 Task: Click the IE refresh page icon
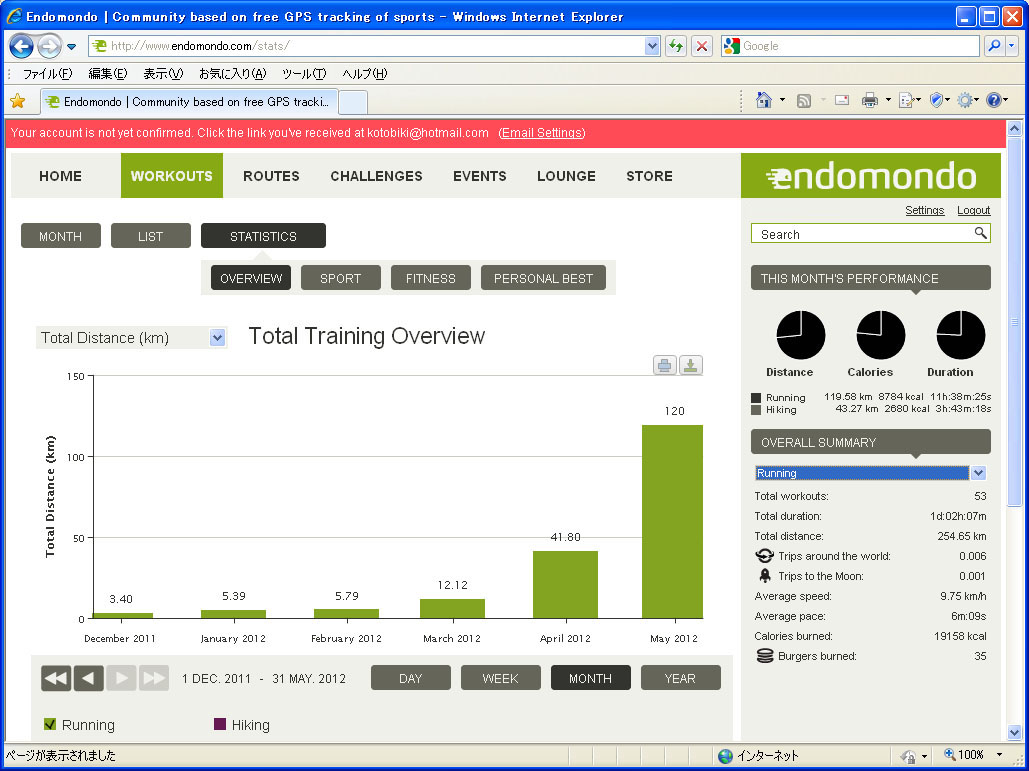[x=676, y=46]
